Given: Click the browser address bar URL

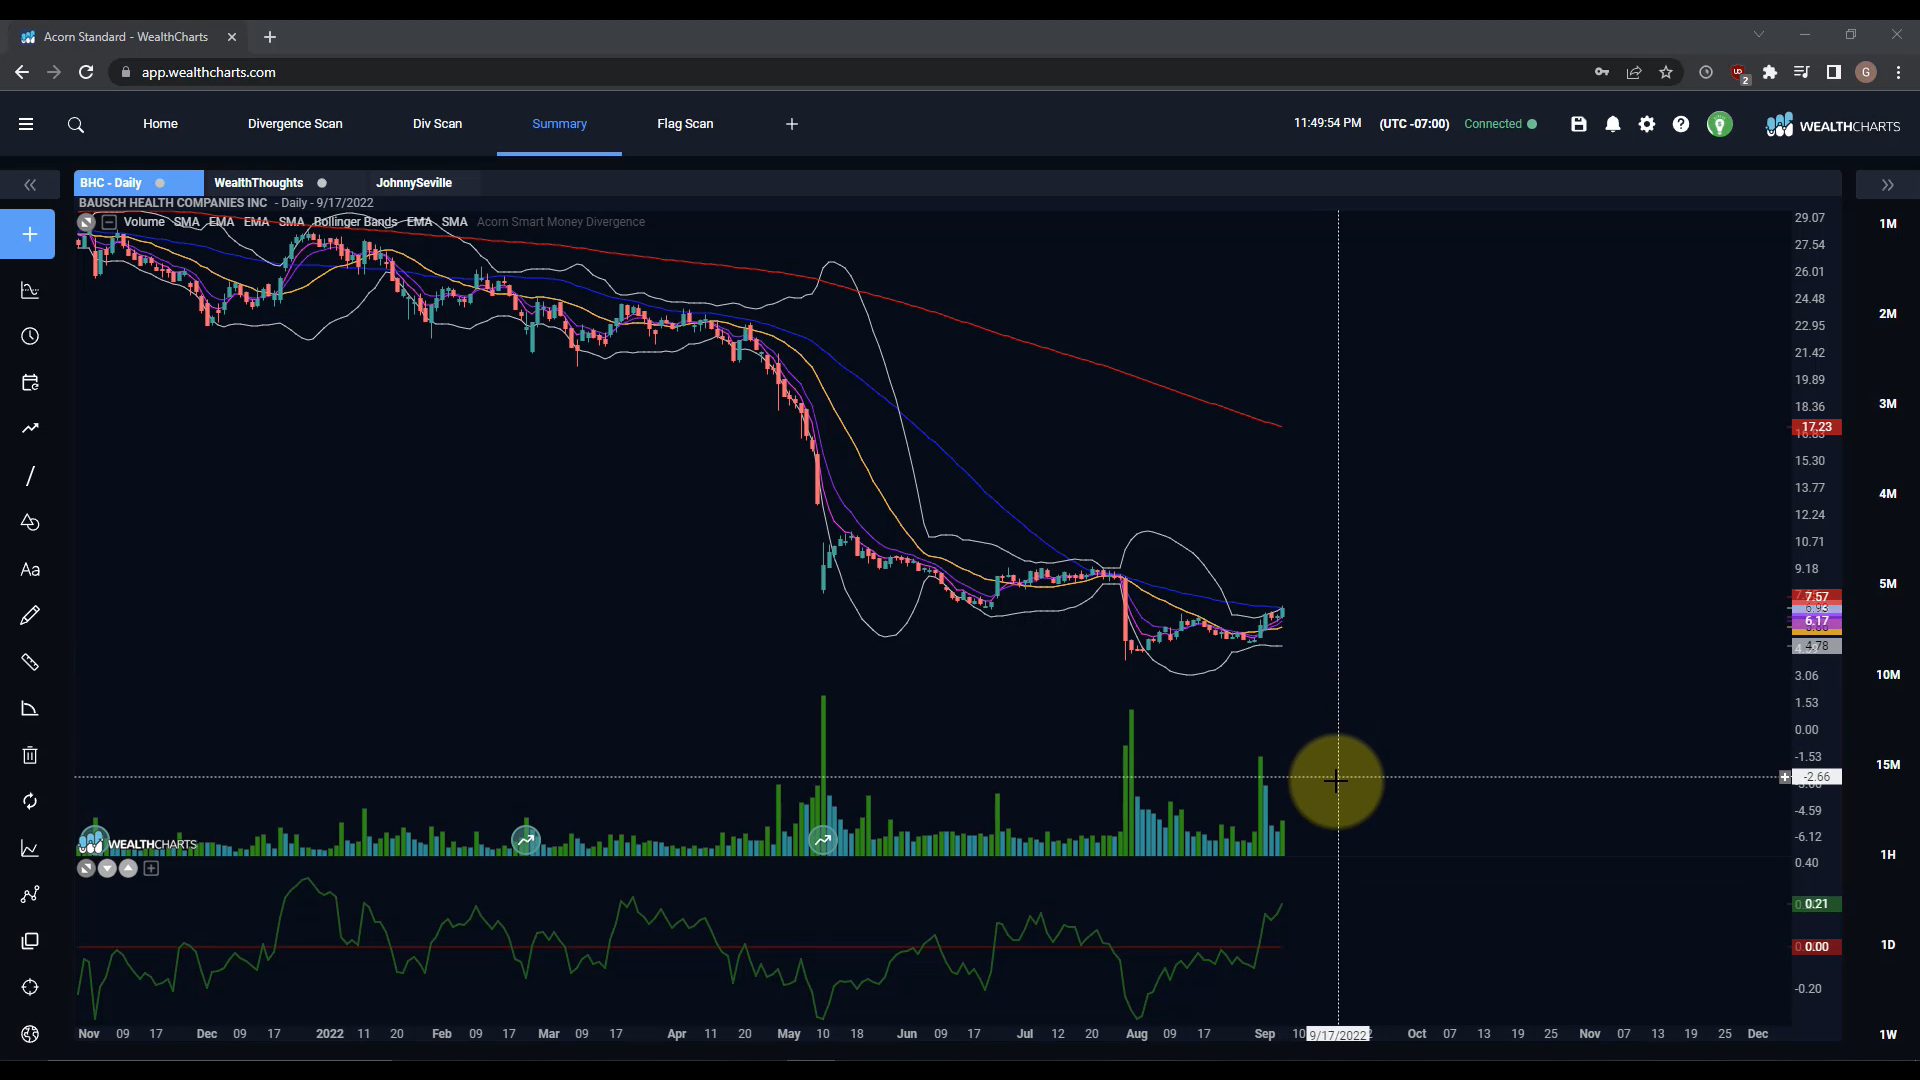Looking at the screenshot, I should coord(208,72).
